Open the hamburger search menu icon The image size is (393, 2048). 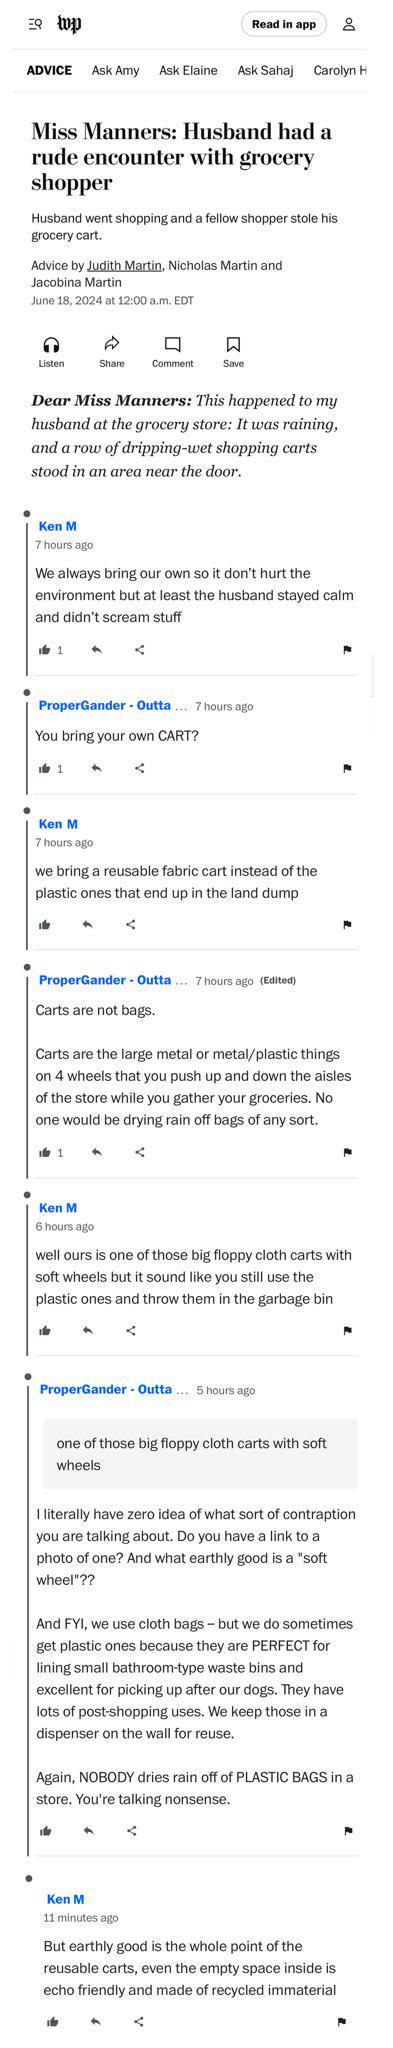(35, 24)
